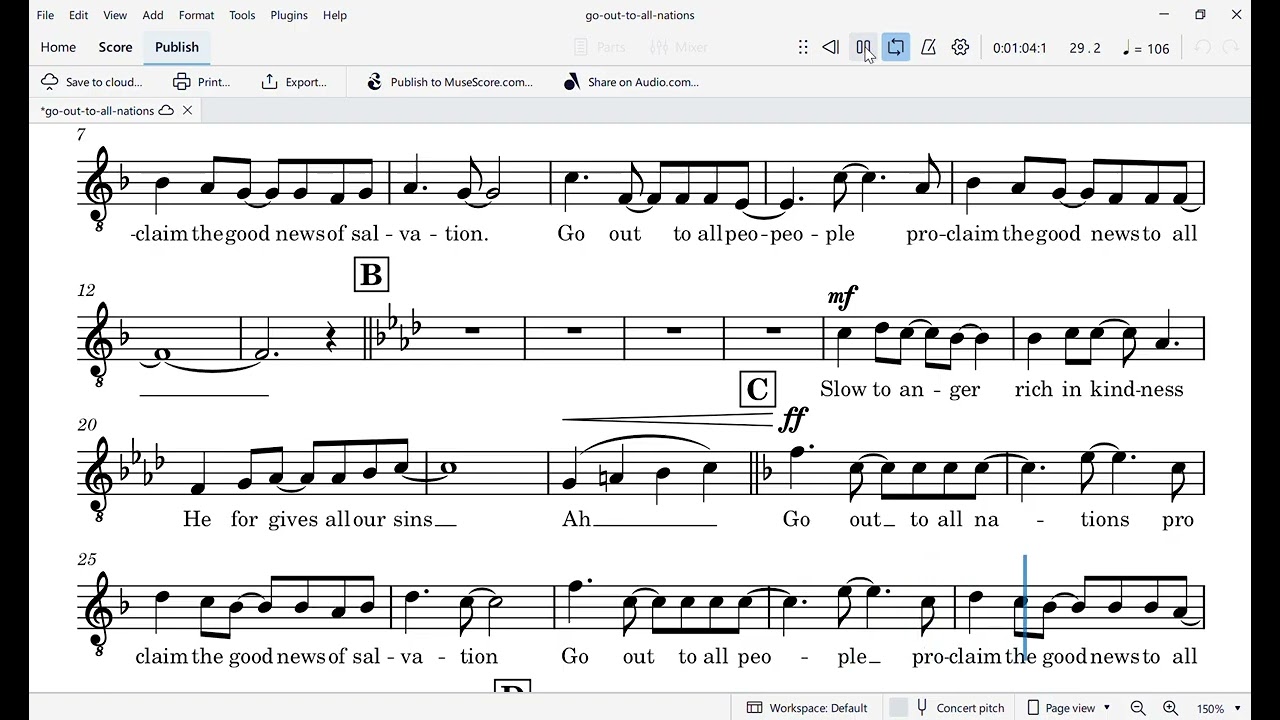1280x720 pixels.
Task: Click measure number 25
Action: pos(87,560)
